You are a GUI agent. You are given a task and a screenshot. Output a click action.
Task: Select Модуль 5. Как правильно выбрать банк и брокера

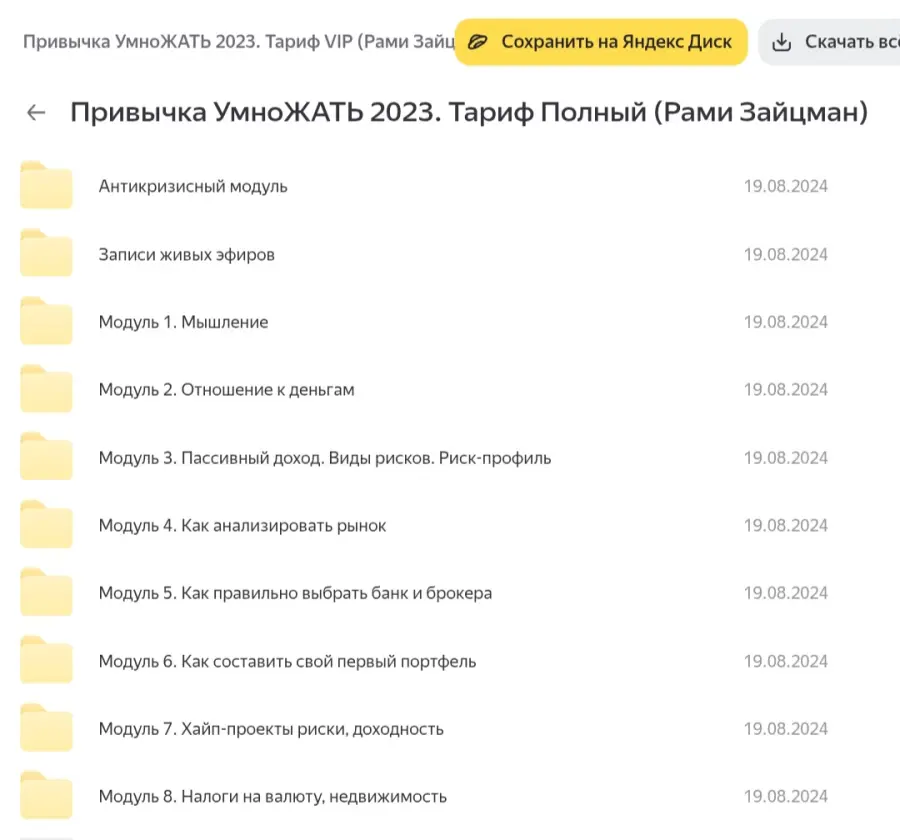click(295, 594)
